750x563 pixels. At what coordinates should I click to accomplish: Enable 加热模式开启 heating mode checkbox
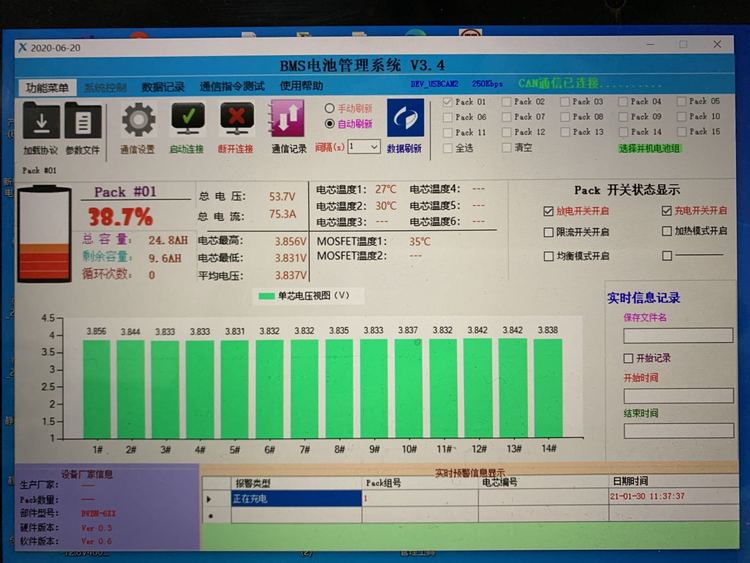[667, 231]
